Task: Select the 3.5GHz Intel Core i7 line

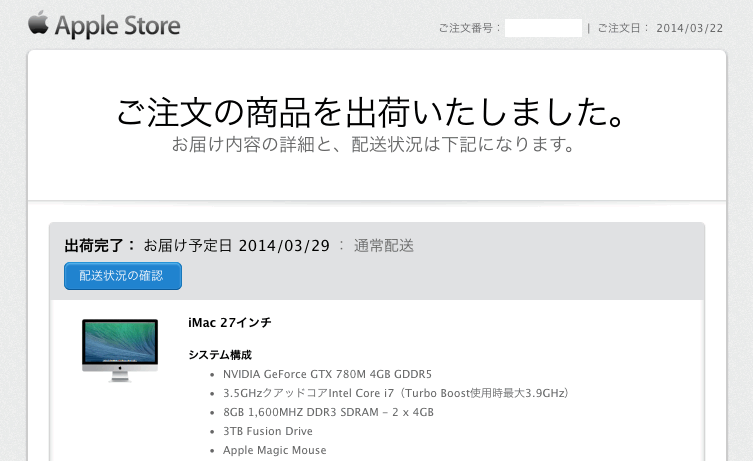Action: [x=396, y=393]
